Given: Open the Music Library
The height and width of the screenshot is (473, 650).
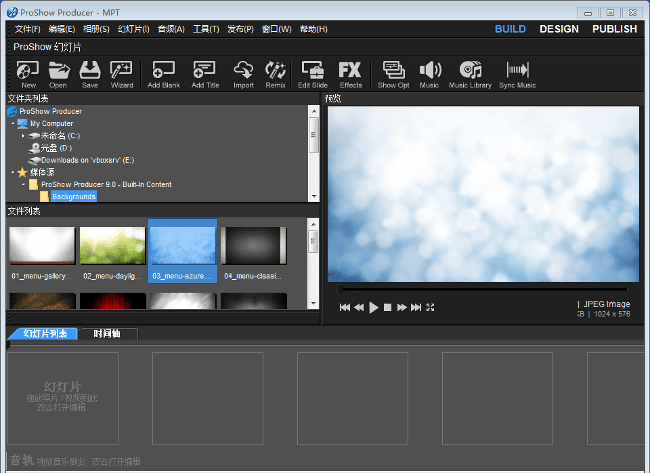Looking at the screenshot, I should coord(470,71).
